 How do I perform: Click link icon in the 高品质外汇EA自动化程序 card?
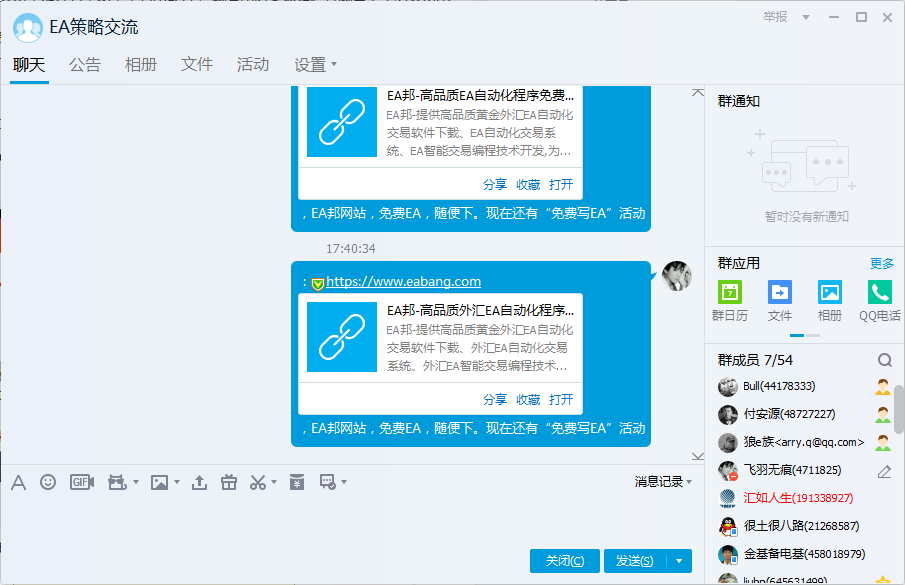pos(342,337)
